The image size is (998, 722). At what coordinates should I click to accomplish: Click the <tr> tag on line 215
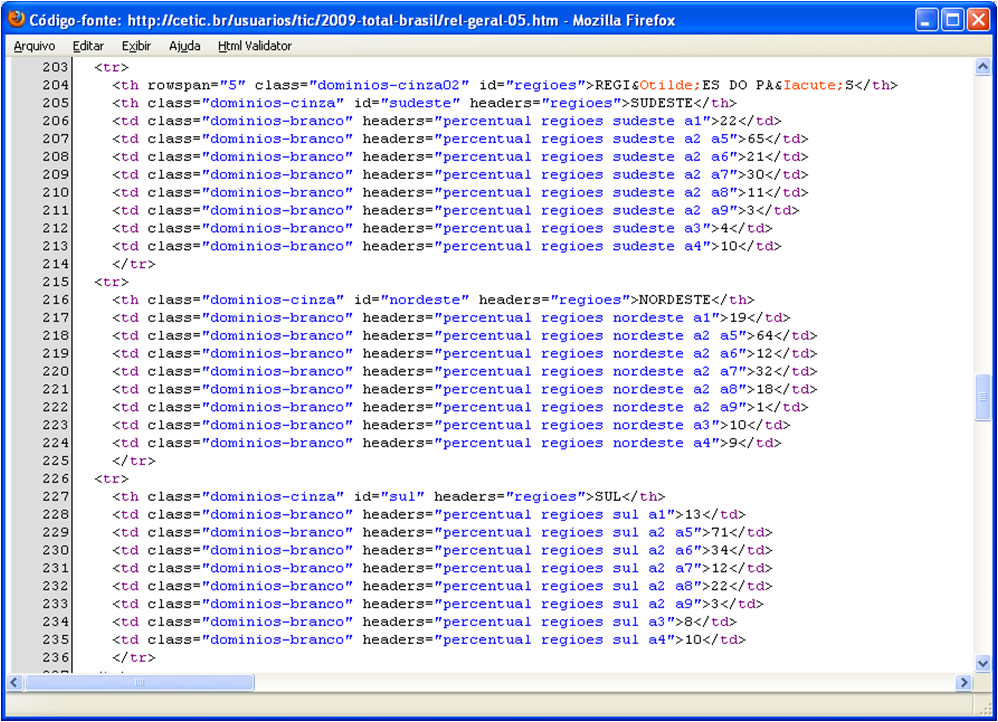[111, 281]
